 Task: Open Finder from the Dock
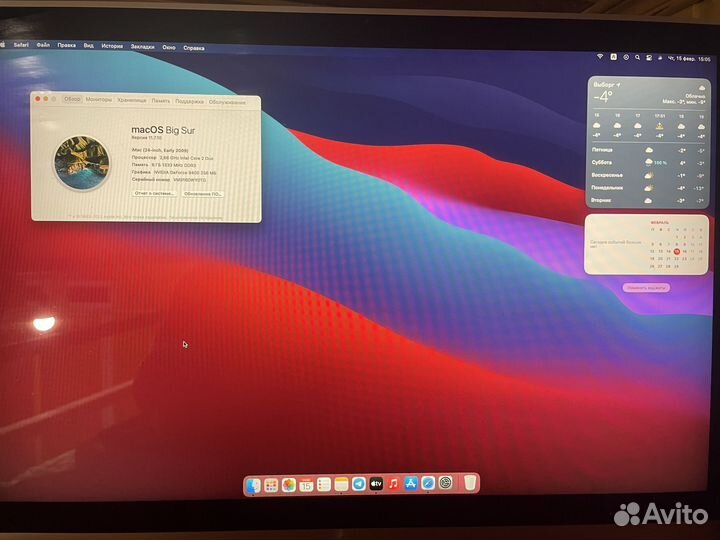pos(253,486)
